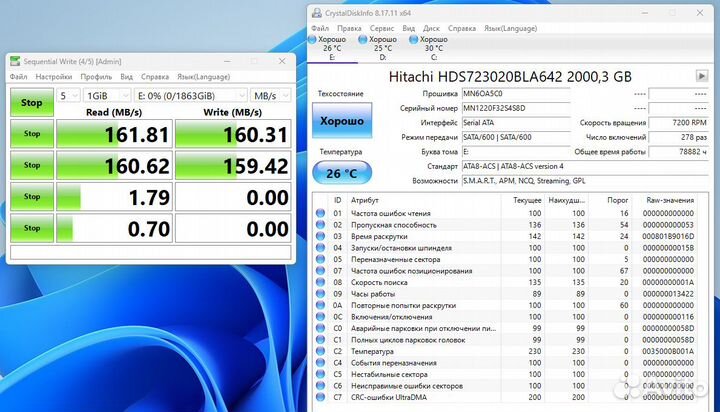
Task: Open Вид menu in CrystalDiskInfo
Action: [x=409, y=28]
